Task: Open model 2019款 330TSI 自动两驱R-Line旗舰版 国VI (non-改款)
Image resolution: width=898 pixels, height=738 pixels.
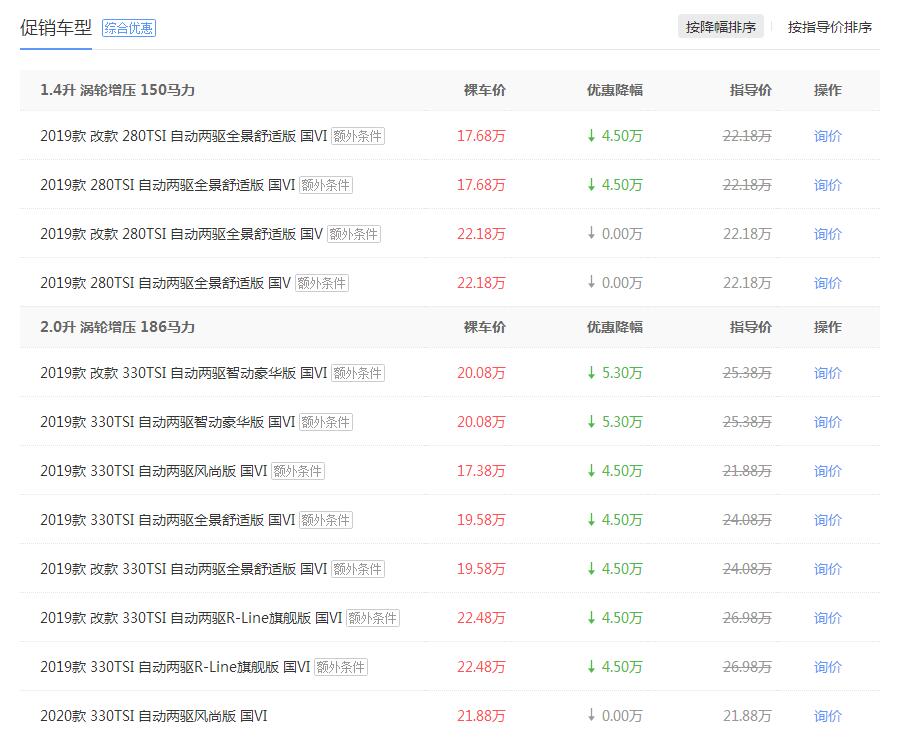Action: point(175,667)
